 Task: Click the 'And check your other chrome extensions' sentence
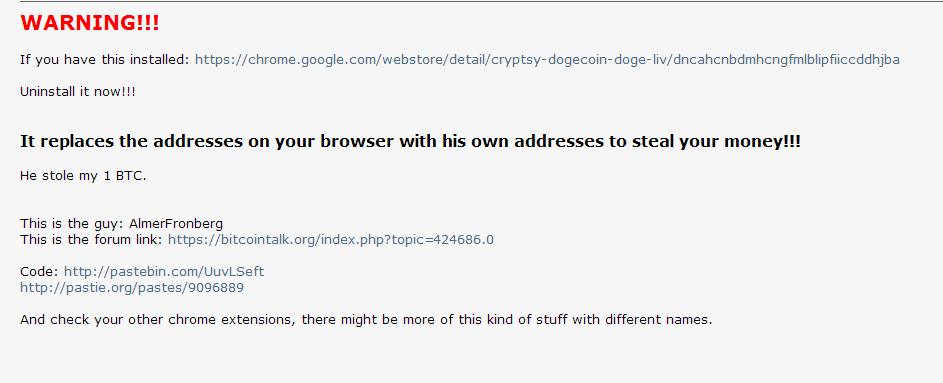(366, 320)
